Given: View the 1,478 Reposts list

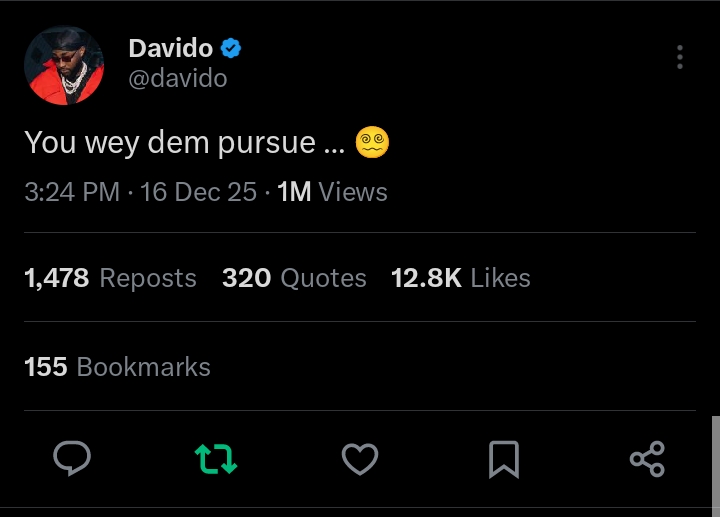Looking at the screenshot, I should point(110,278).
